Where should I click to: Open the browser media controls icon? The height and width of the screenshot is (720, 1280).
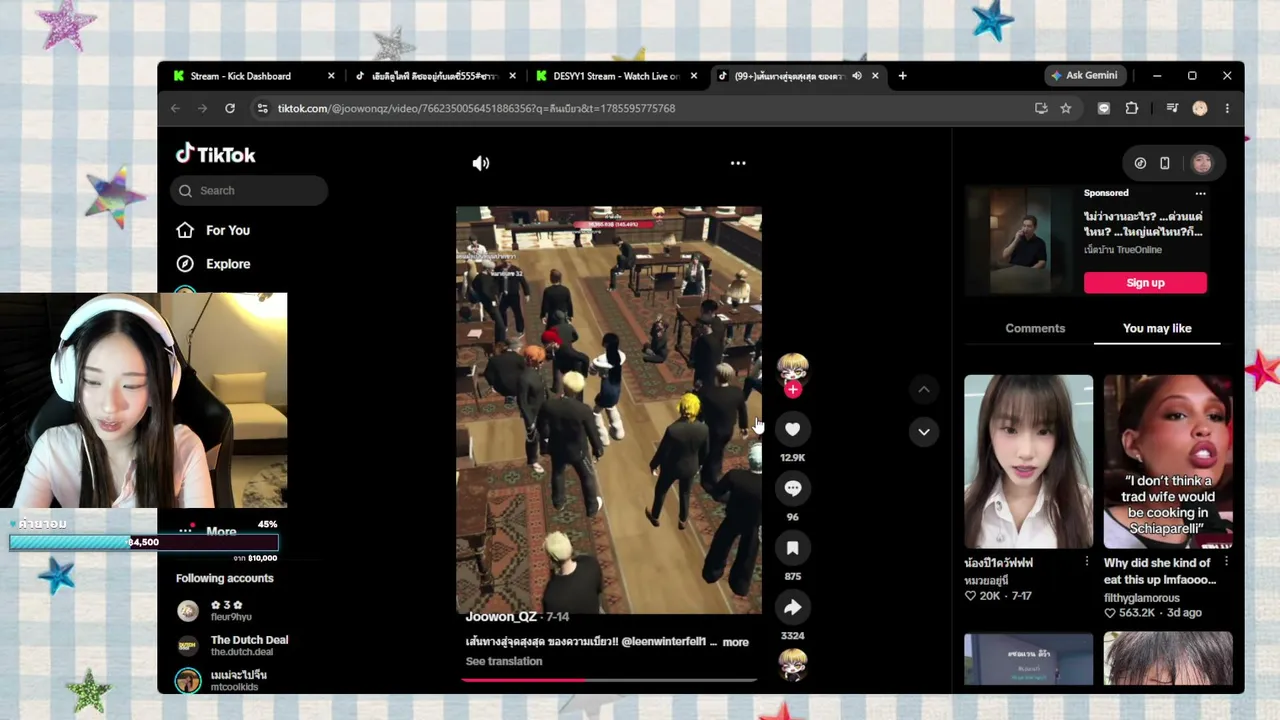coord(1172,108)
